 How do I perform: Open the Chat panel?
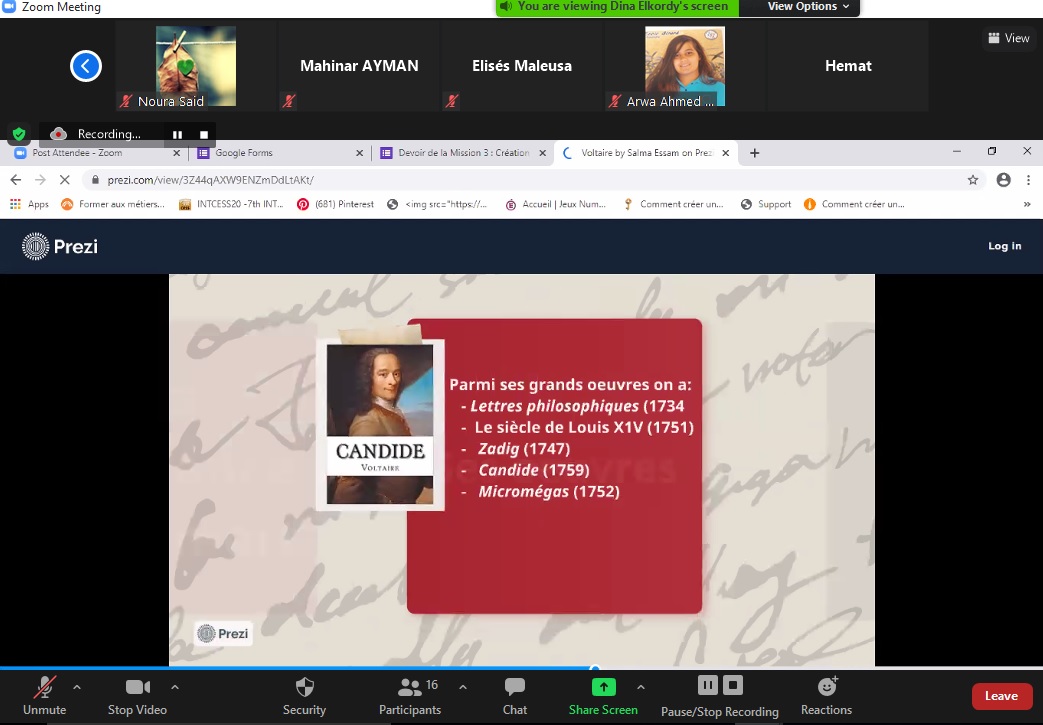[515, 688]
